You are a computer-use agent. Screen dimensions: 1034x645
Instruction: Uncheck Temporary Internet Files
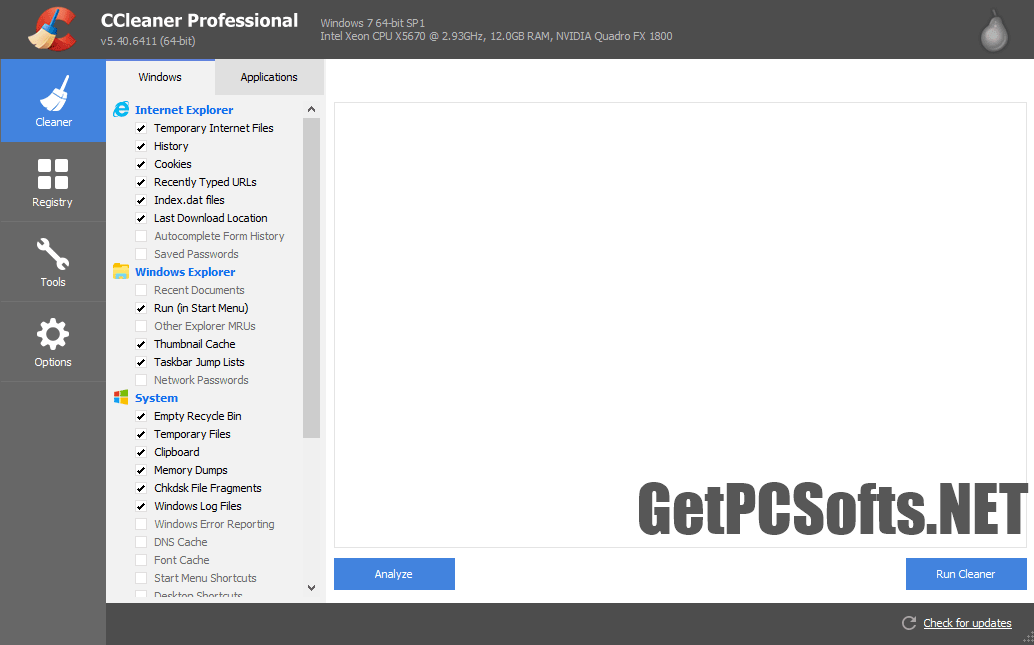pos(141,128)
